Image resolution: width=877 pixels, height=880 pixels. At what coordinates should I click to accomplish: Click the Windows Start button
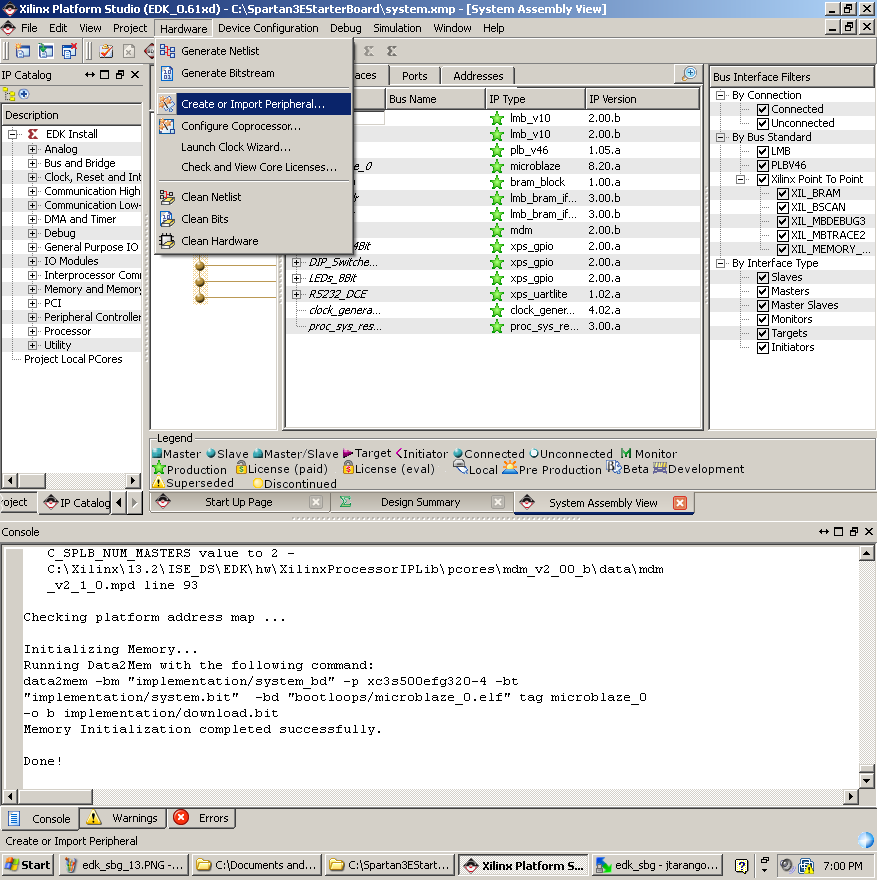(x=28, y=865)
